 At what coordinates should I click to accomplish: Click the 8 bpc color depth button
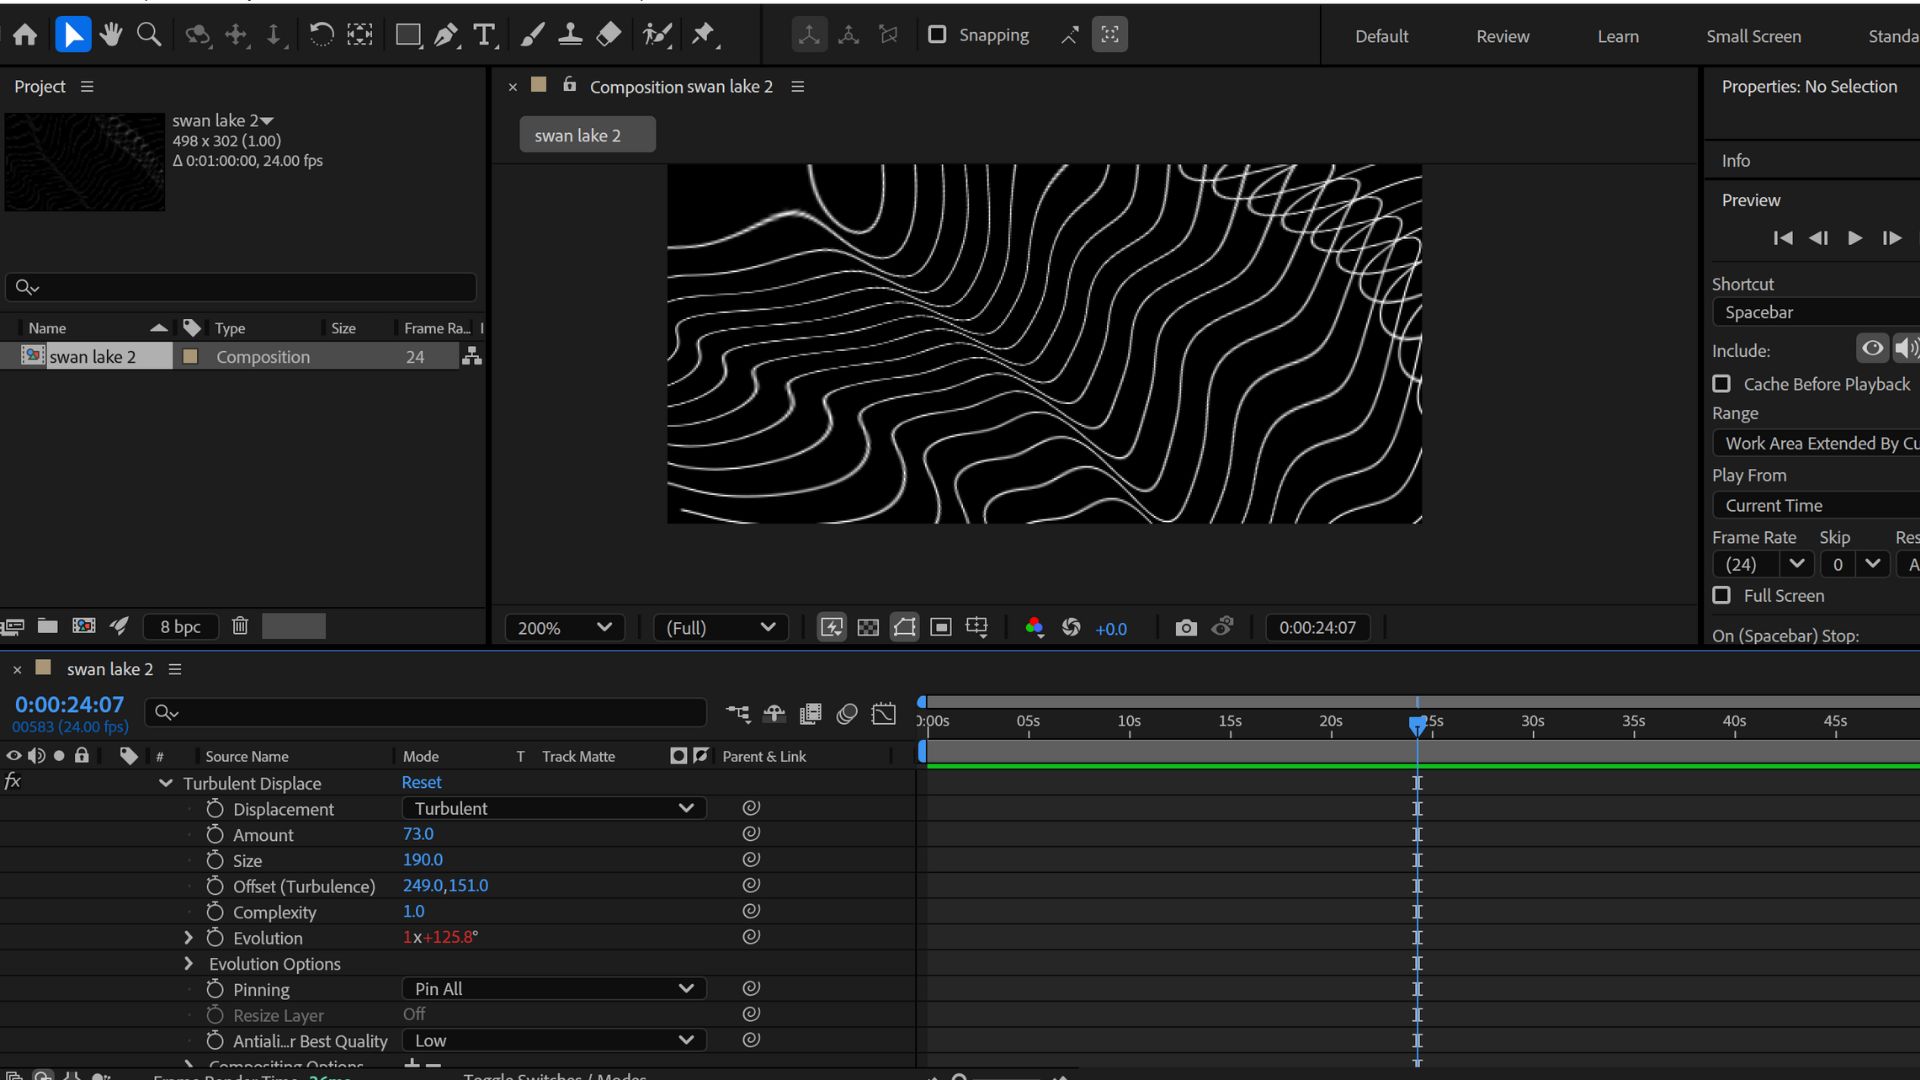coord(180,626)
